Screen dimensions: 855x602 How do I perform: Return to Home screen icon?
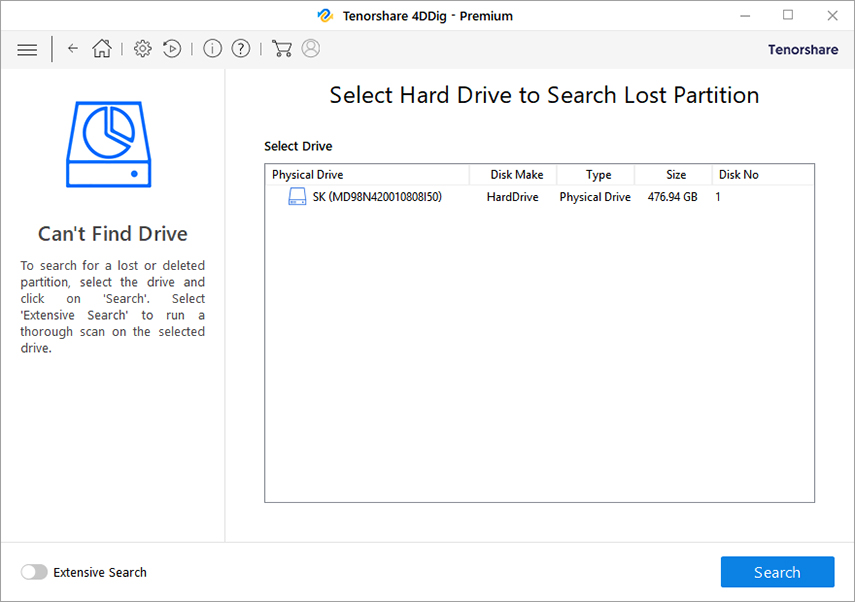(101, 49)
